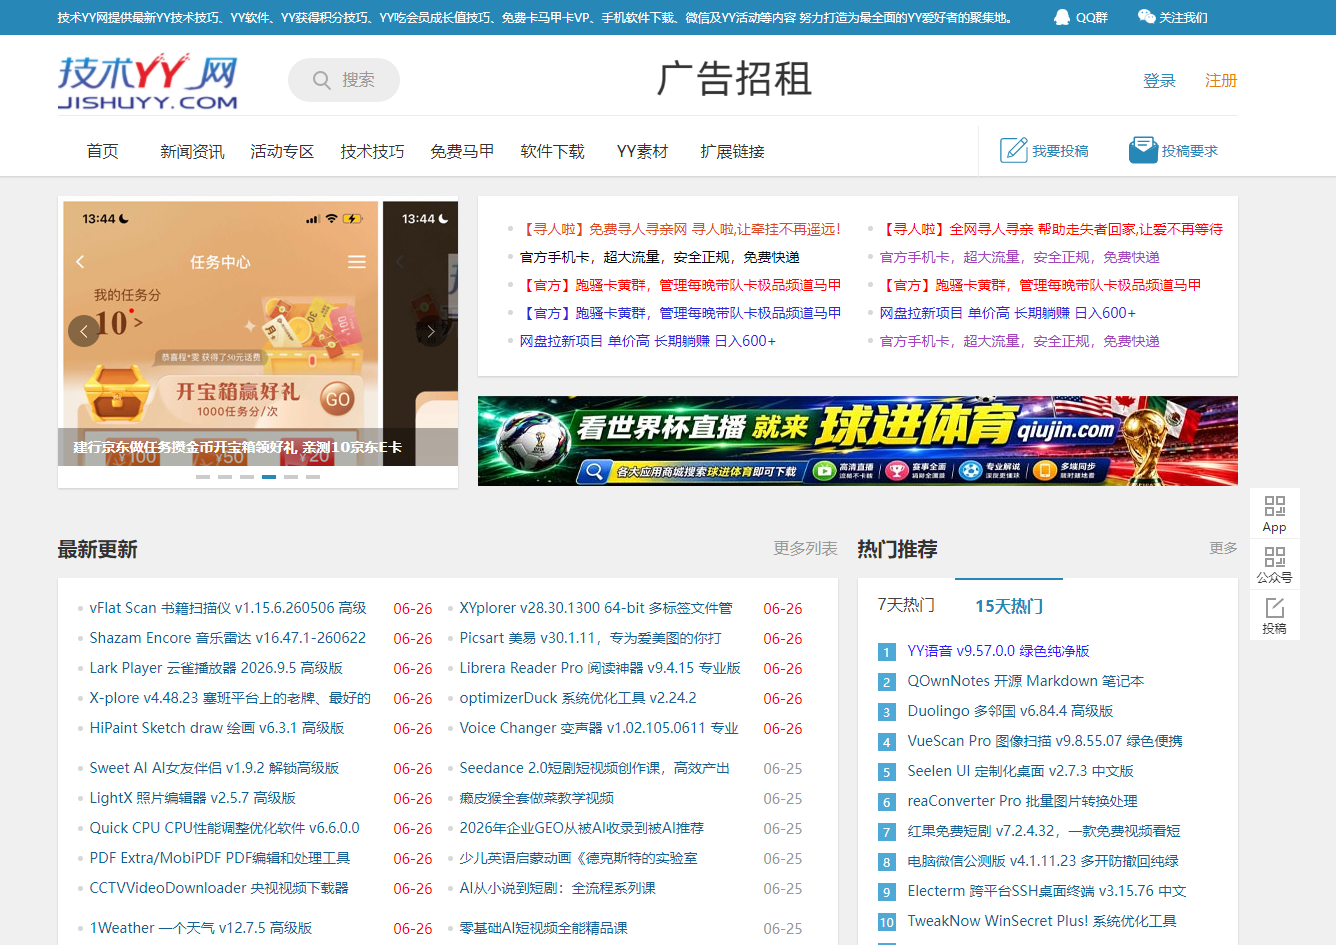
Task: Open hot item reaConverter Pro
Action: (x=1022, y=801)
